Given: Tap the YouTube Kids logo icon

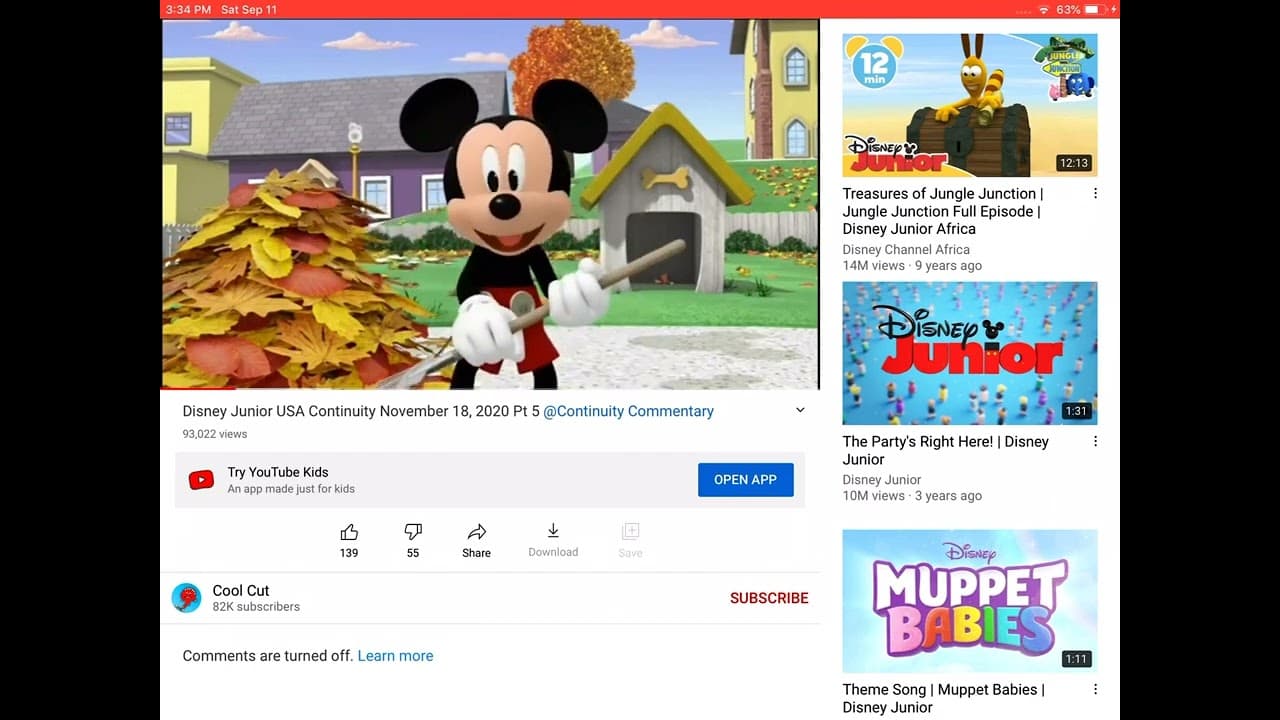Looking at the screenshot, I should (x=201, y=480).
